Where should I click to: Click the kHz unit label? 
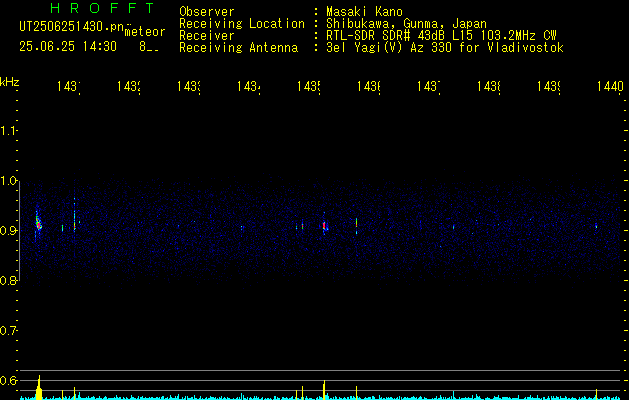(x=10, y=82)
